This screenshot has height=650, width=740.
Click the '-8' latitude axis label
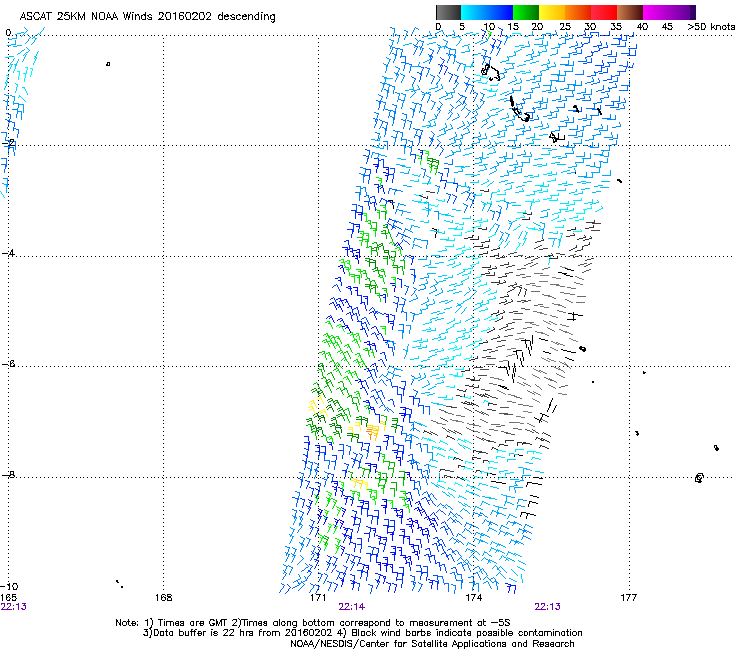click(8, 474)
